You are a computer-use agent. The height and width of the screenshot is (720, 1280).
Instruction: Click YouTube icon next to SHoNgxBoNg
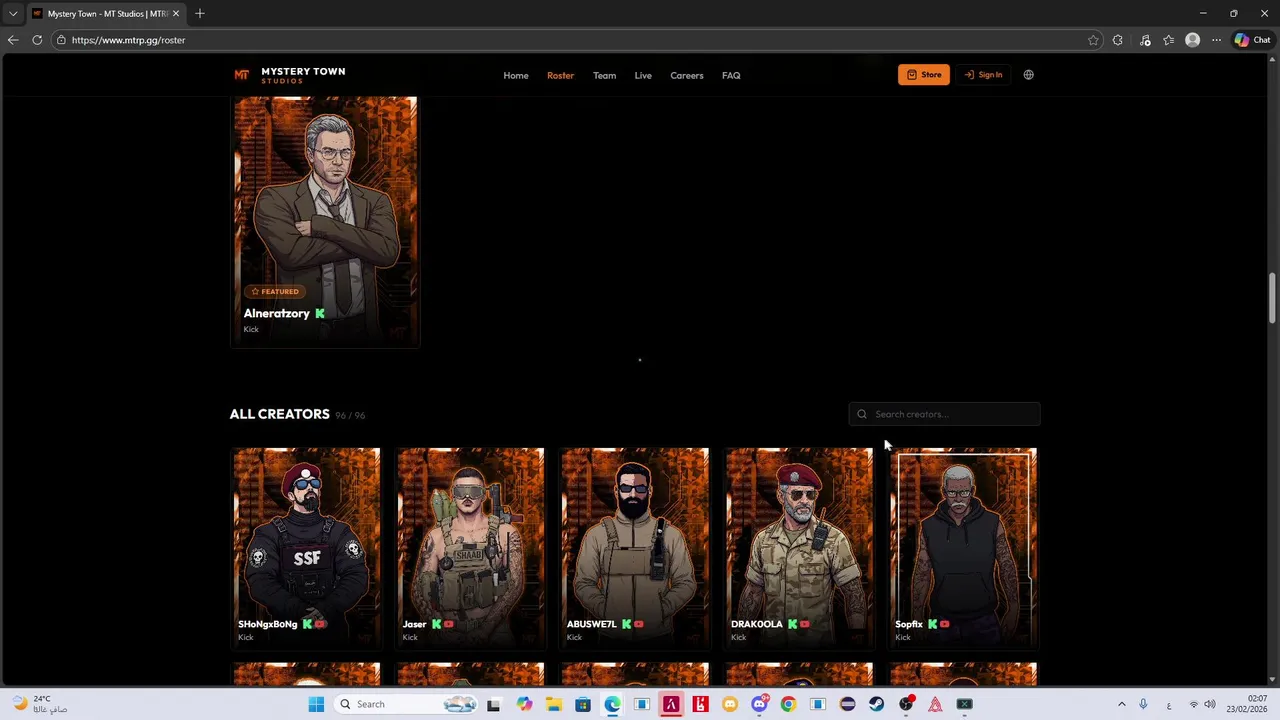click(320, 624)
